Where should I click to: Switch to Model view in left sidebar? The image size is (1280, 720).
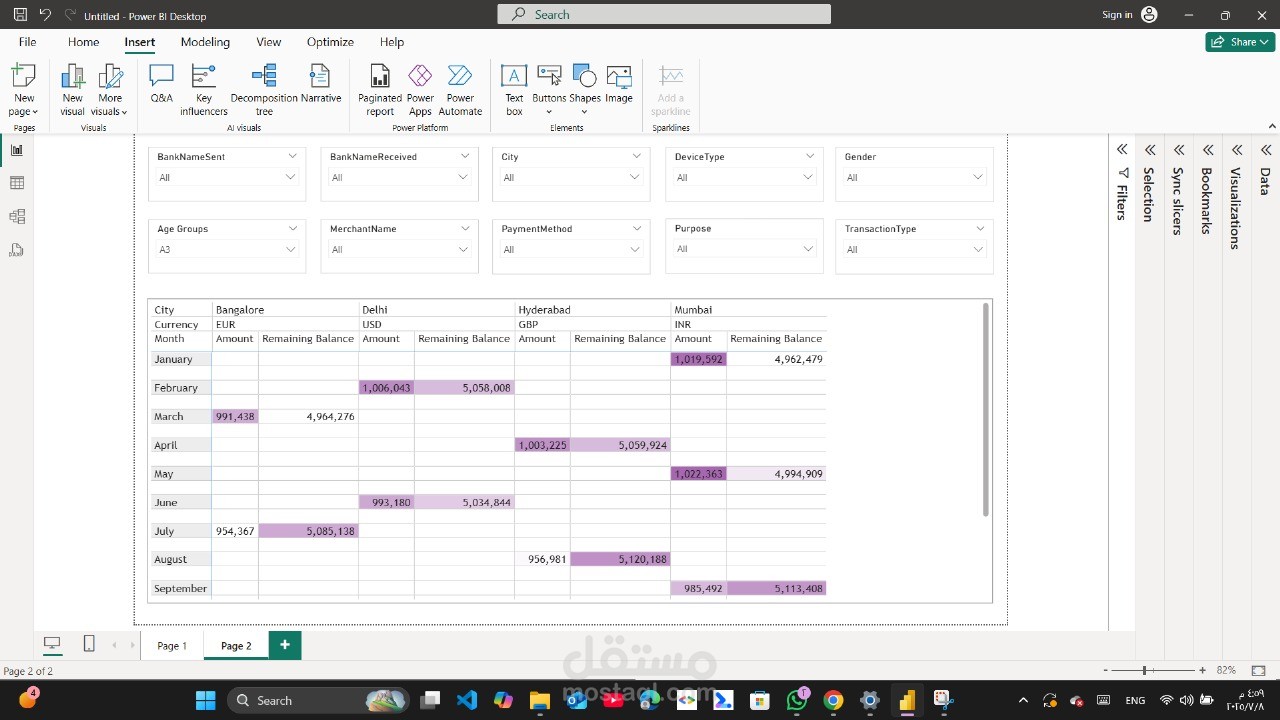click(17, 216)
